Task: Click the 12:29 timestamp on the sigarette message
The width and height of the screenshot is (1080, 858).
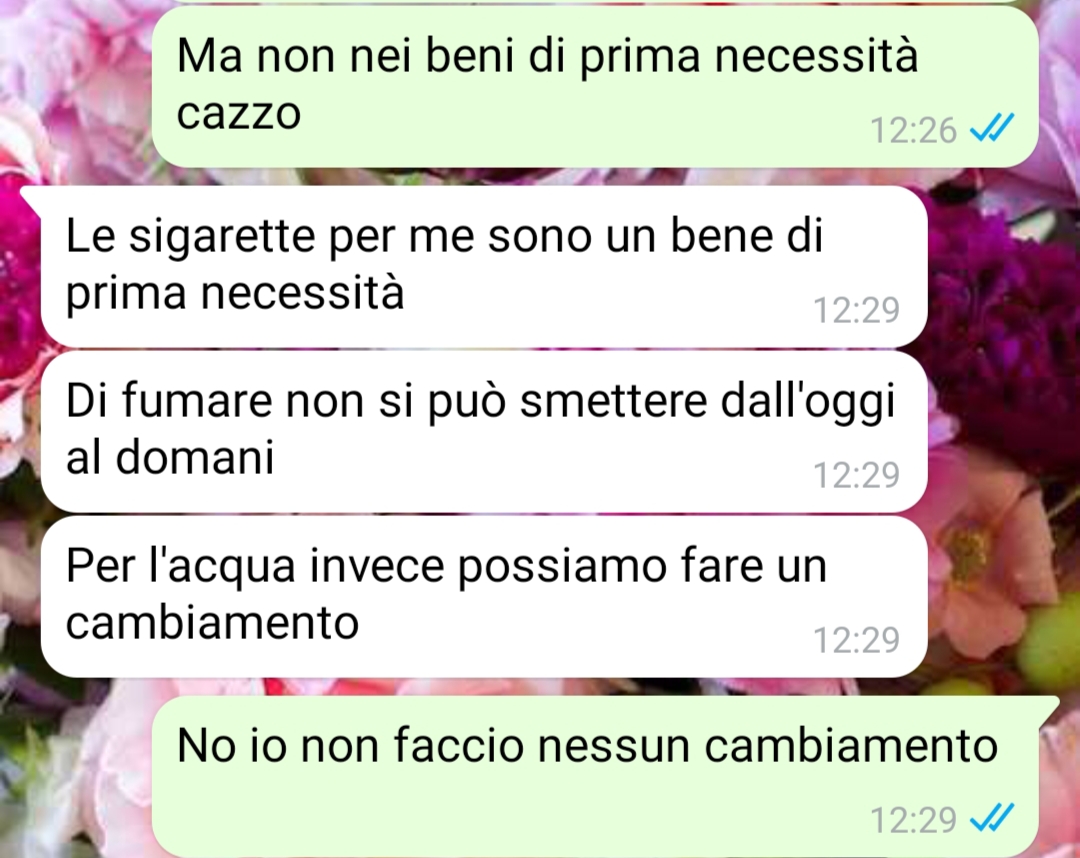Action: pyautogui.click(x=856, y=310)
